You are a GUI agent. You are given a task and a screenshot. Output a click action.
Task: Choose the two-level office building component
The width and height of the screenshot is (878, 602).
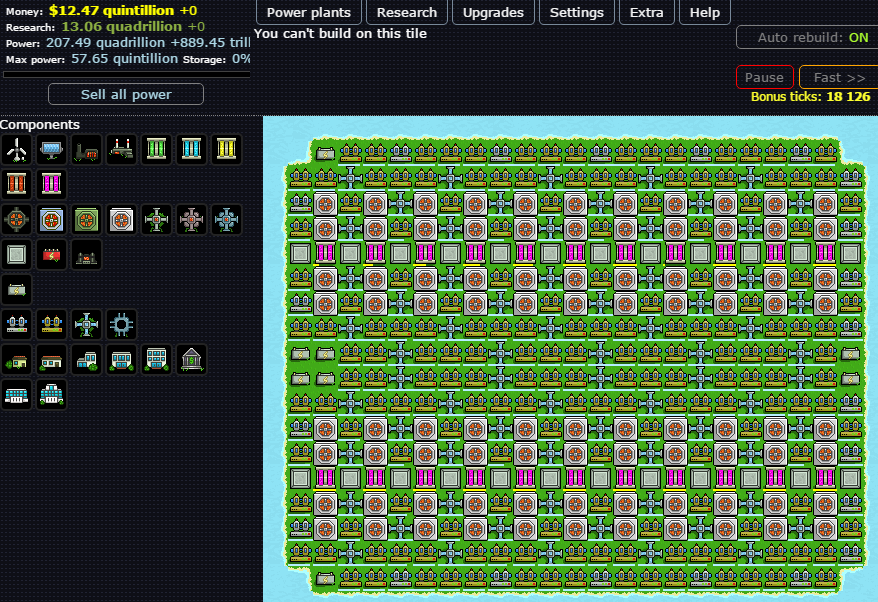(86, 360)
